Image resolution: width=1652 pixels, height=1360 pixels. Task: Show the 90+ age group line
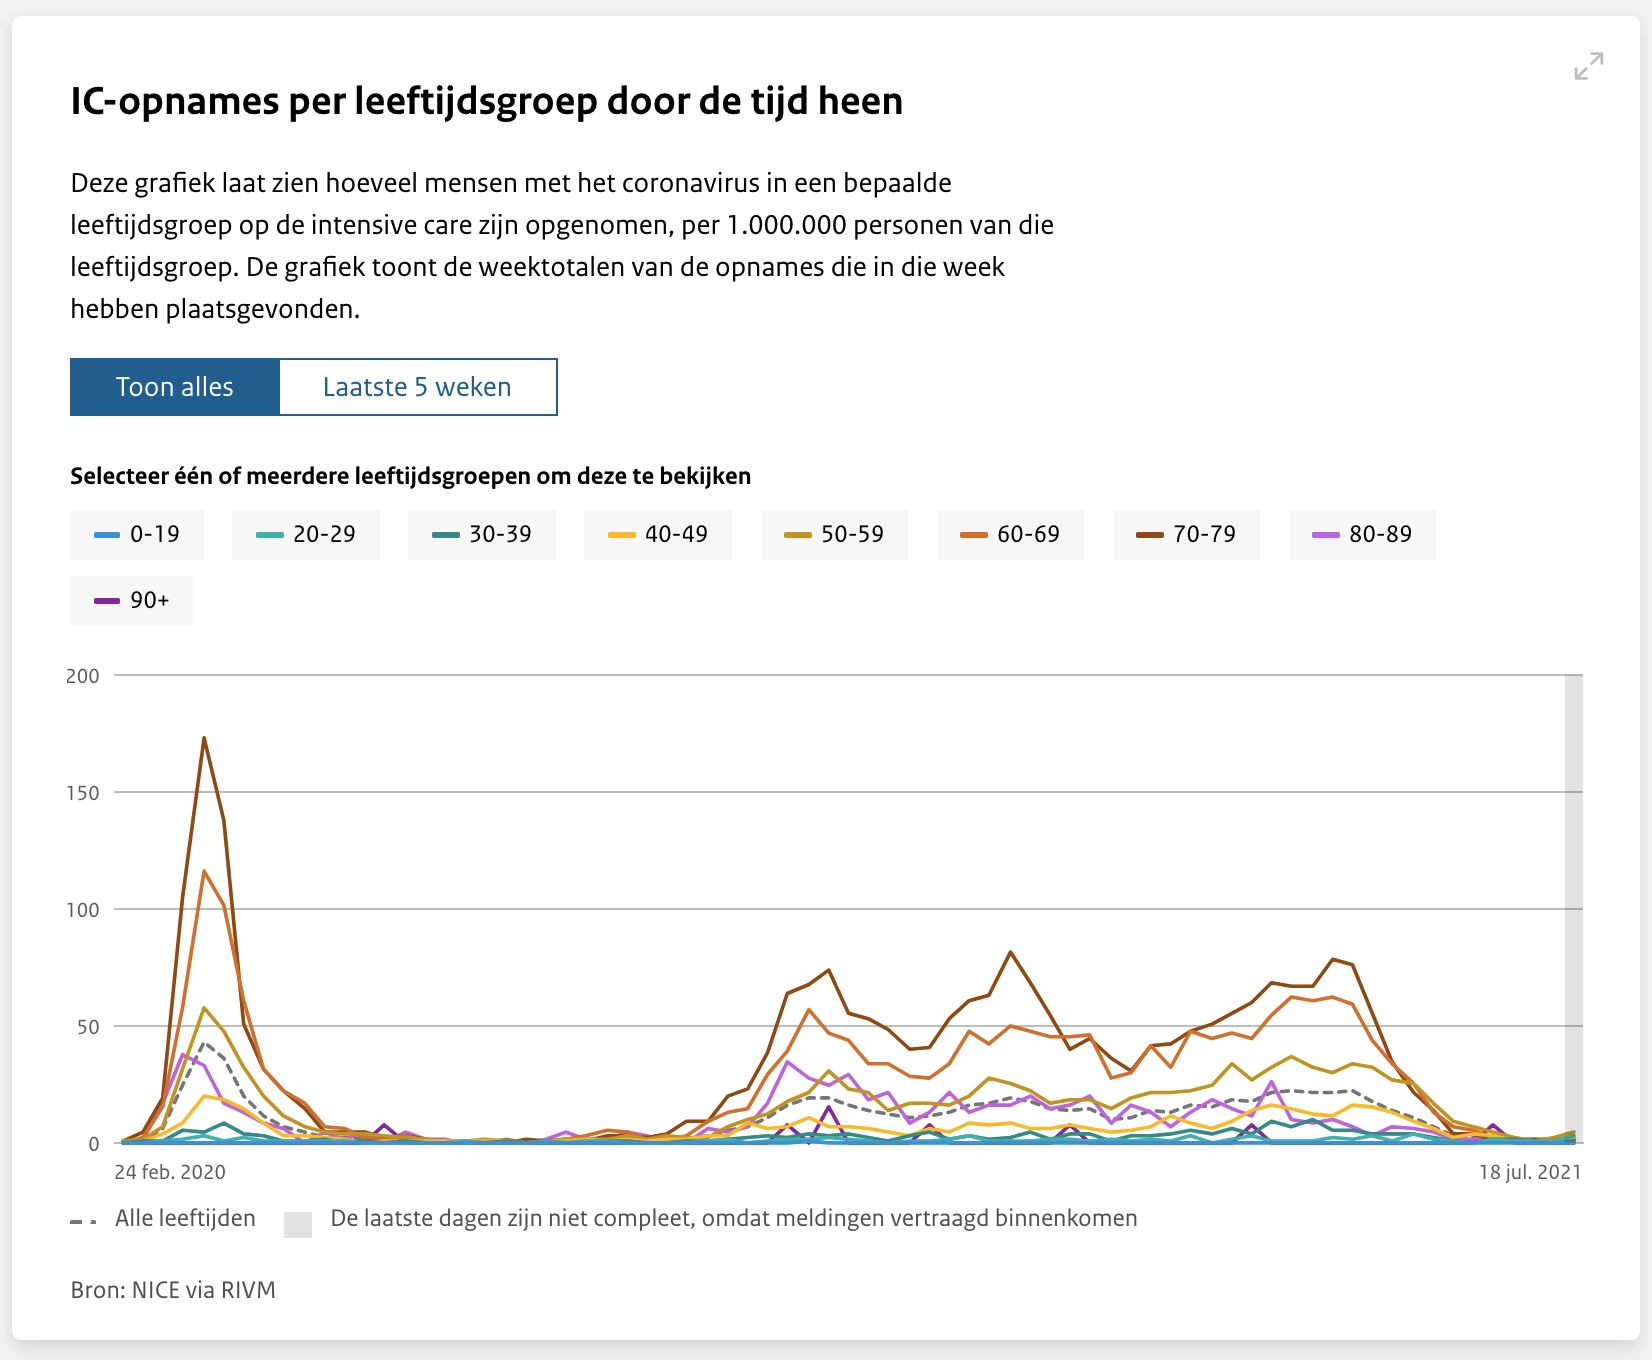pos(132,601)
